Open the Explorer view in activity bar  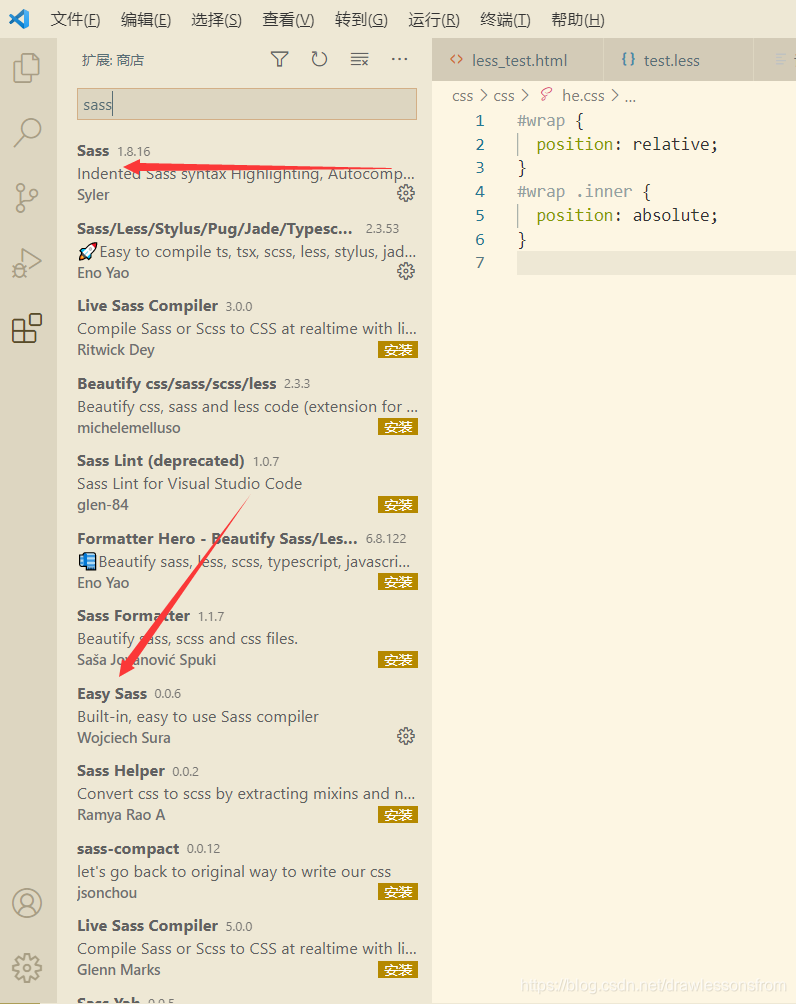tap(27, 67)
